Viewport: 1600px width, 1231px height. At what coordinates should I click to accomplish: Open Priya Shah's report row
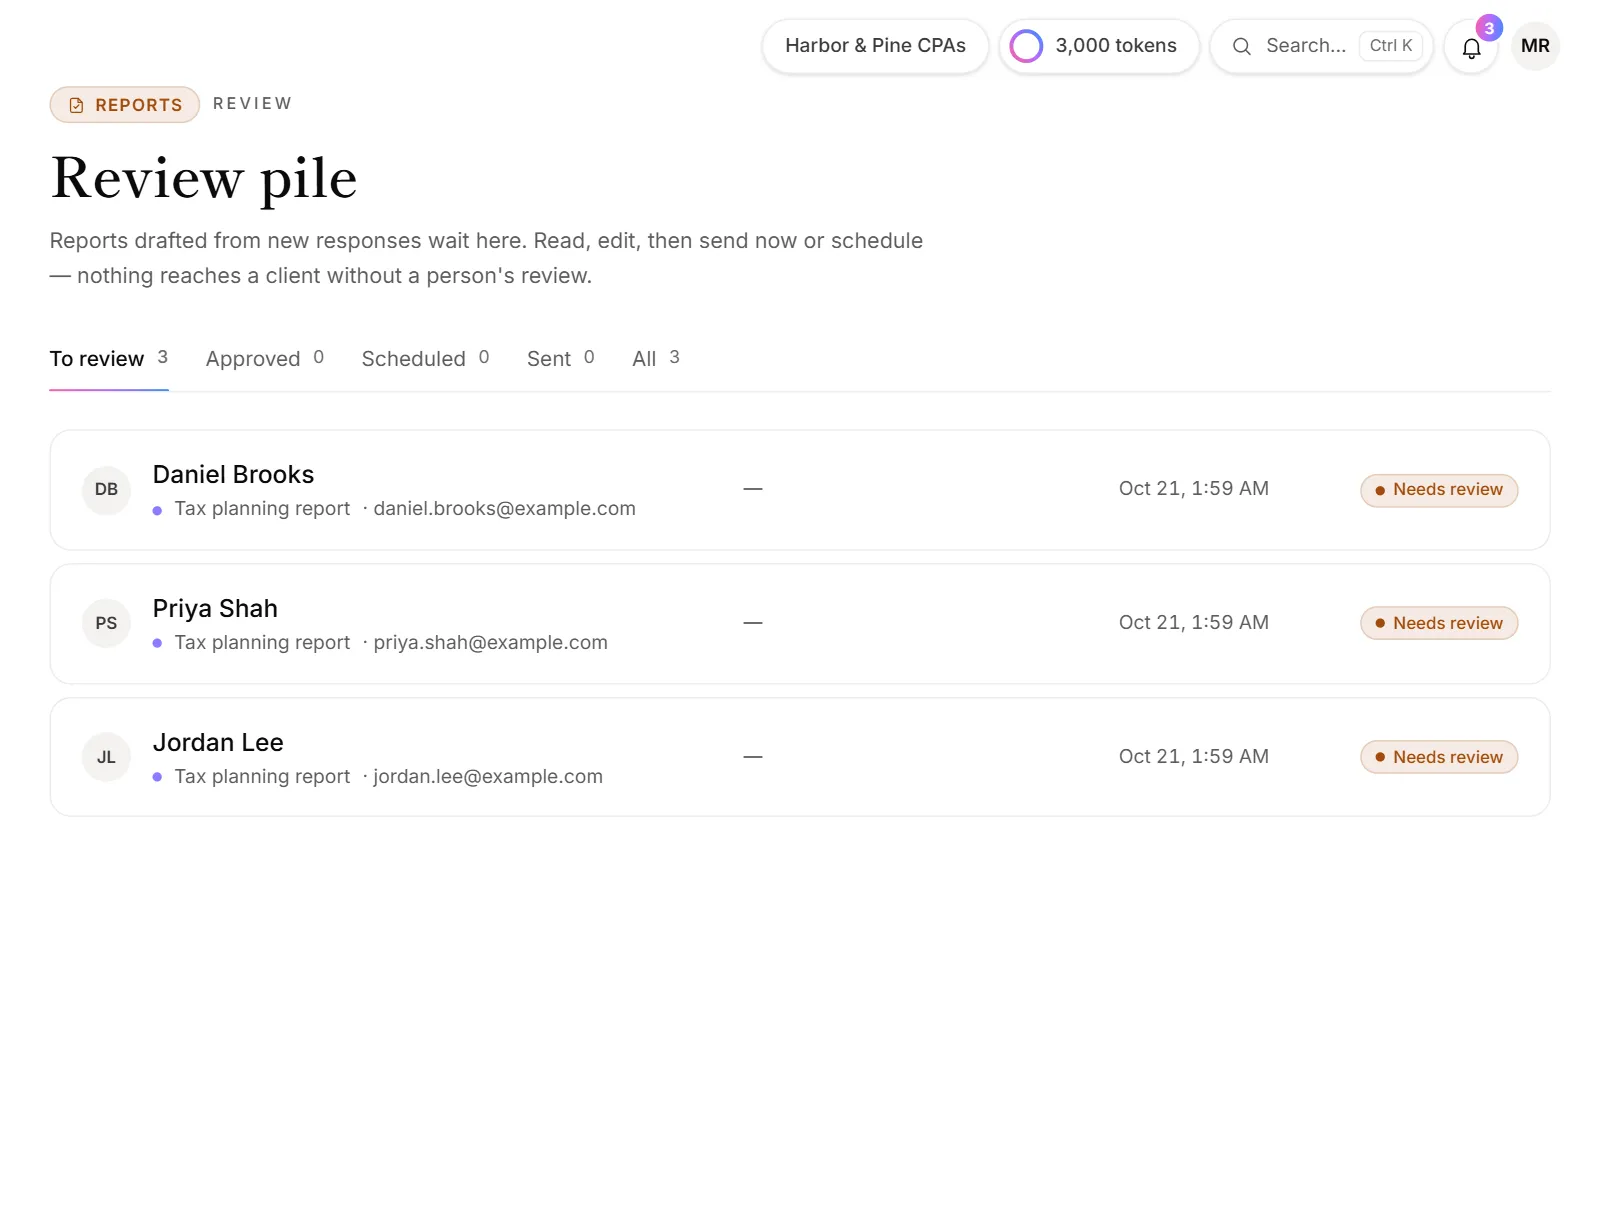(800, 624)
